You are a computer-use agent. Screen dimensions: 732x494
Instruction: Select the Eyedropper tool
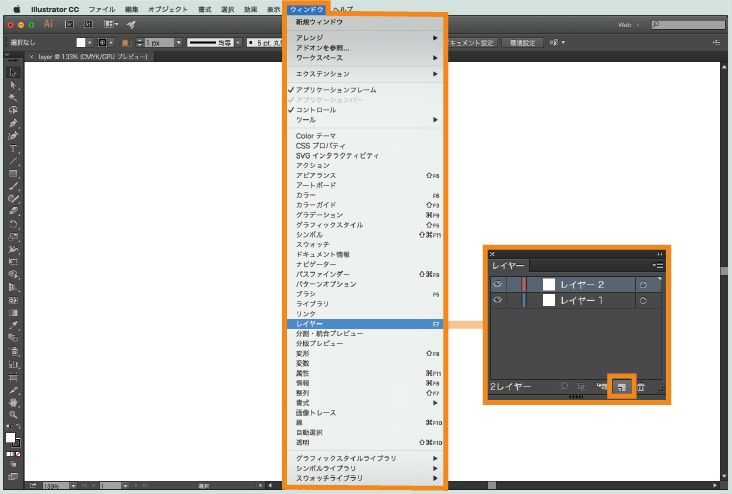click(13, 325)
